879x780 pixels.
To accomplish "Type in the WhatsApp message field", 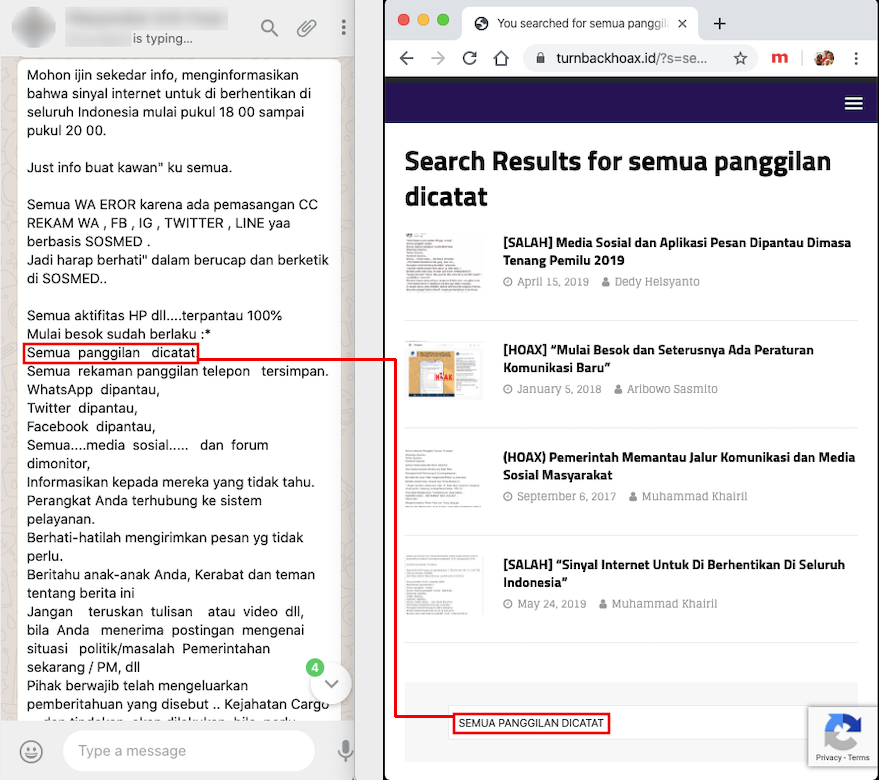I will pyautogui.click(x=188, y=751).
